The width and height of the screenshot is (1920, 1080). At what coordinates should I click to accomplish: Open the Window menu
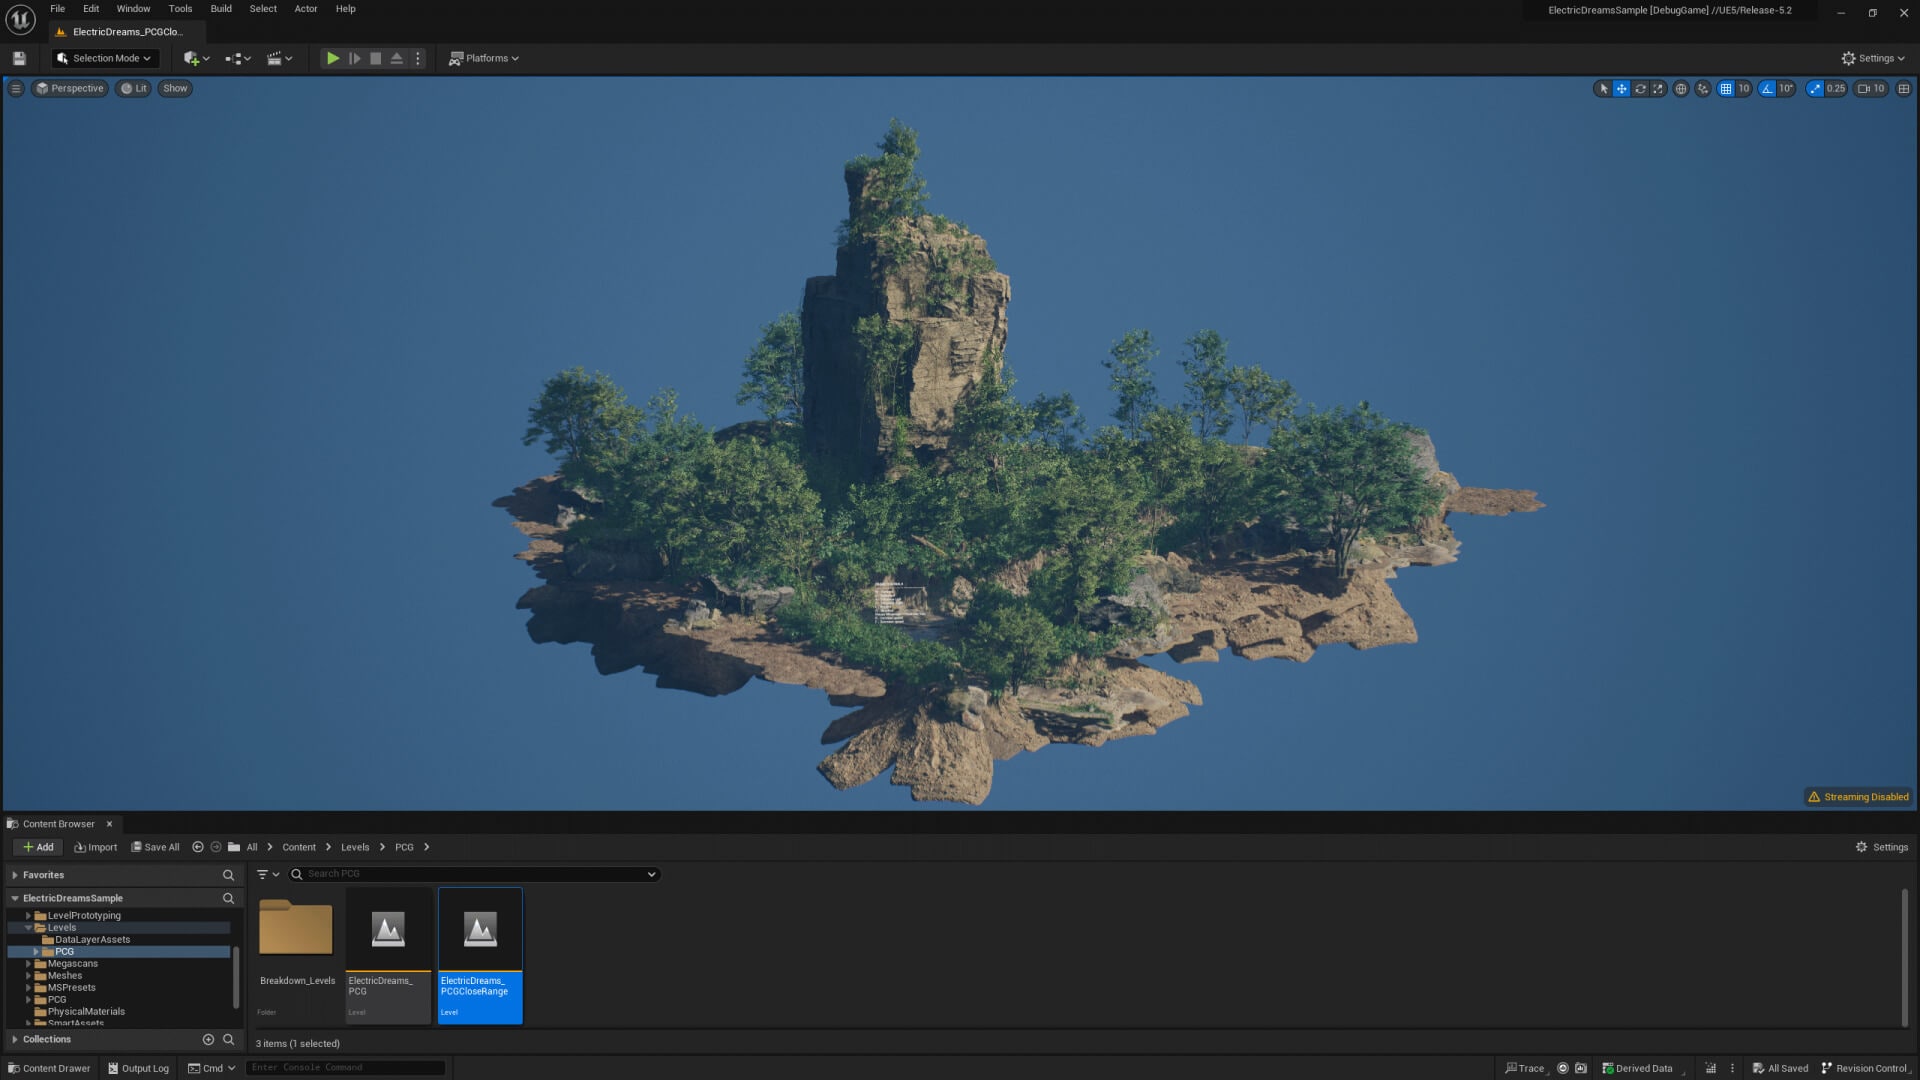pos(133,9)
